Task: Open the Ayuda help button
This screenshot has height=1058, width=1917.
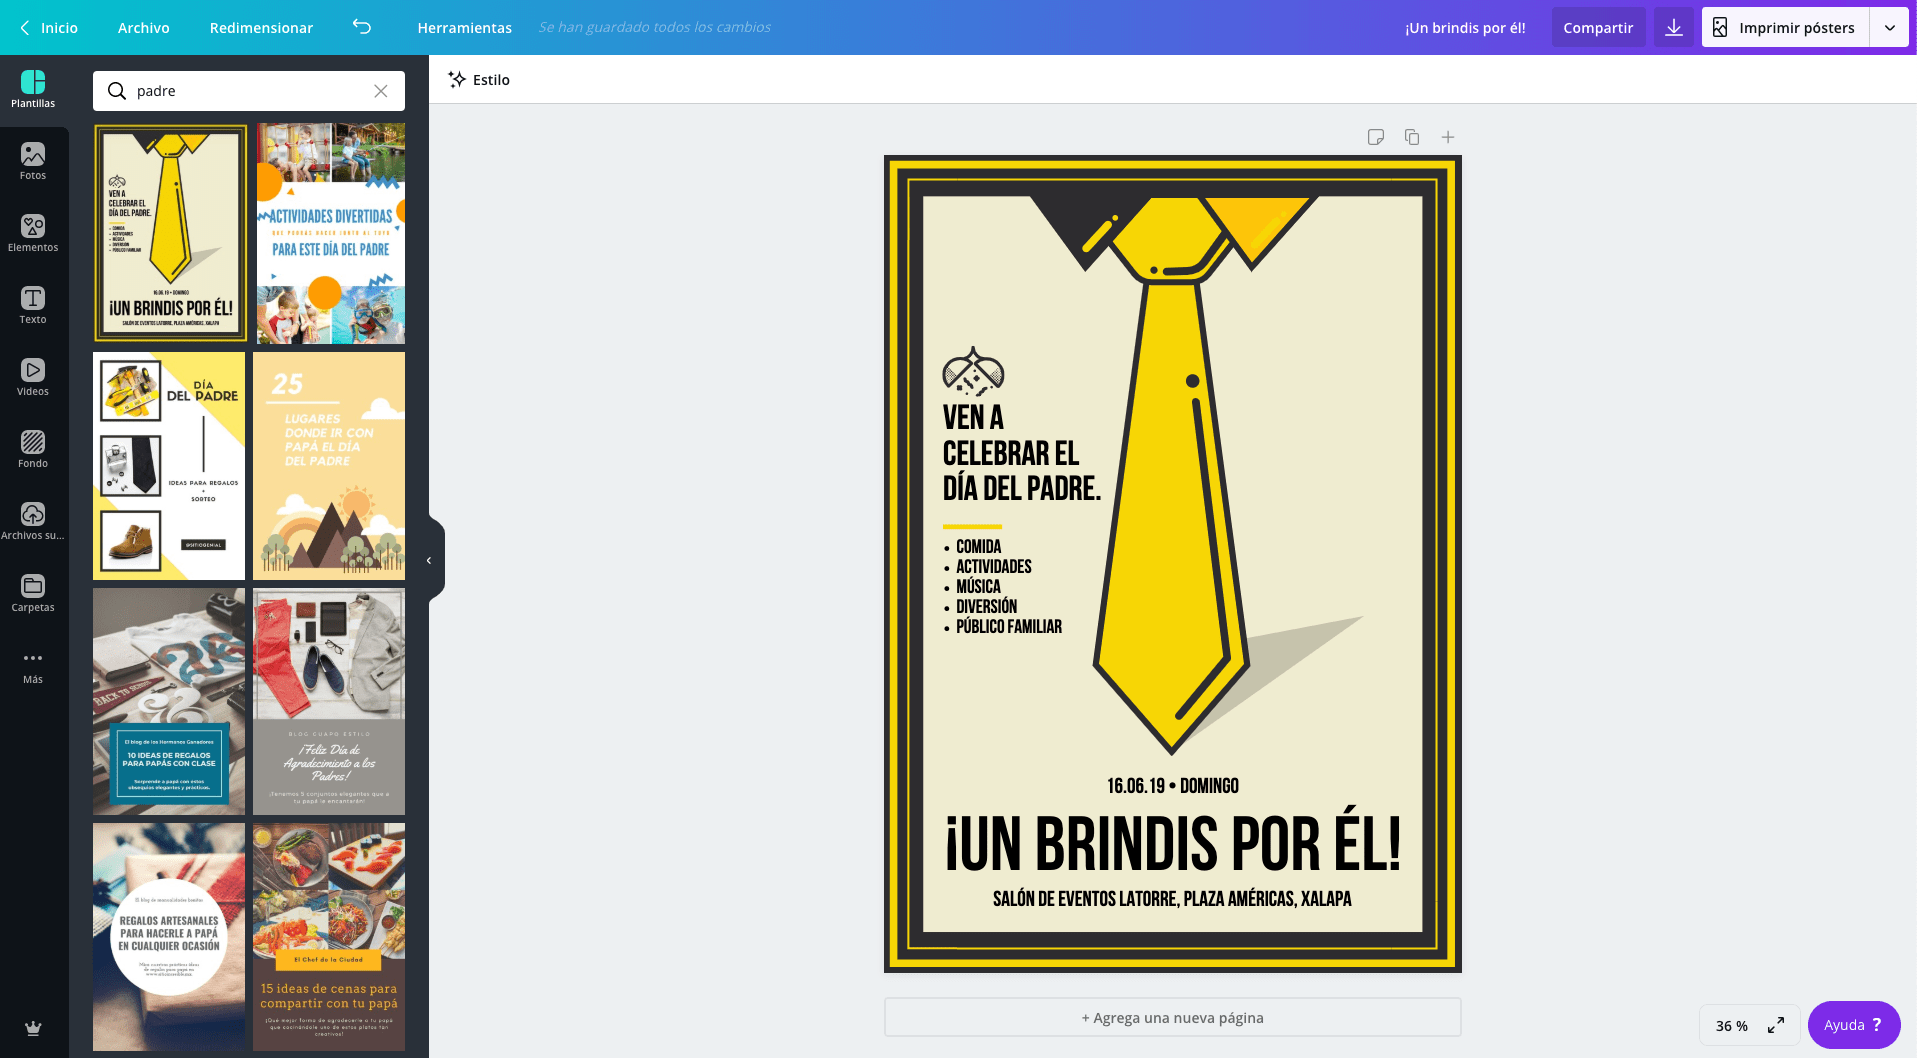Action: point(1854,1025)
